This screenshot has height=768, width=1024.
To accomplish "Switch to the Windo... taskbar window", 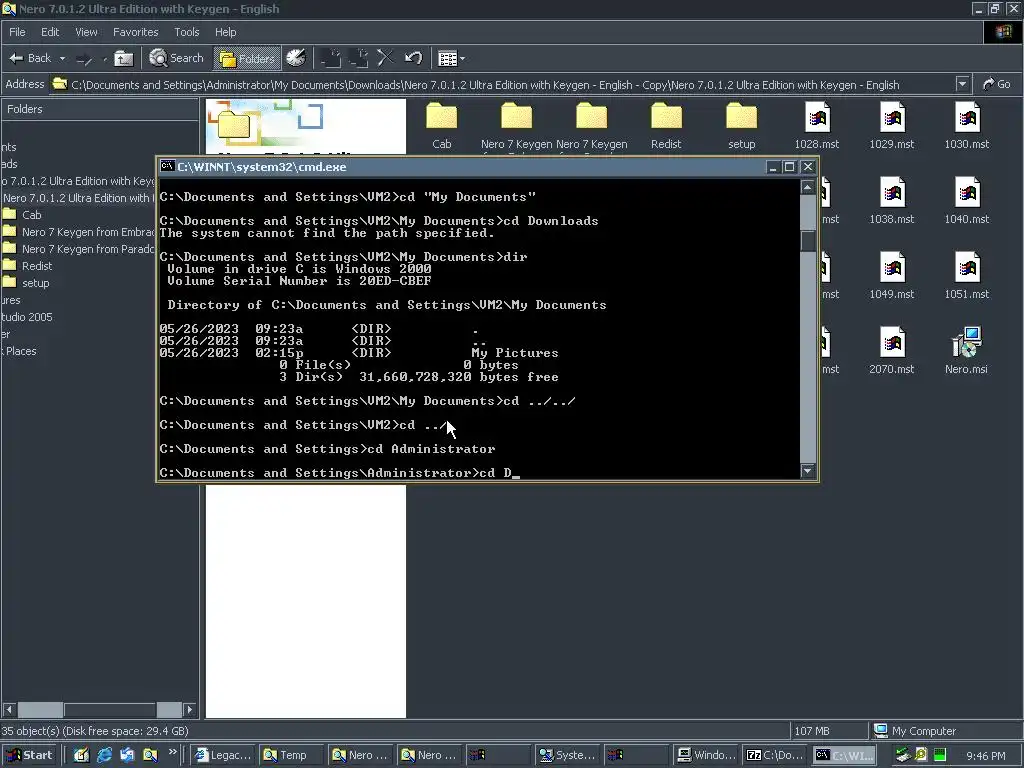I will pyautogui.click(x=705, y=755).
